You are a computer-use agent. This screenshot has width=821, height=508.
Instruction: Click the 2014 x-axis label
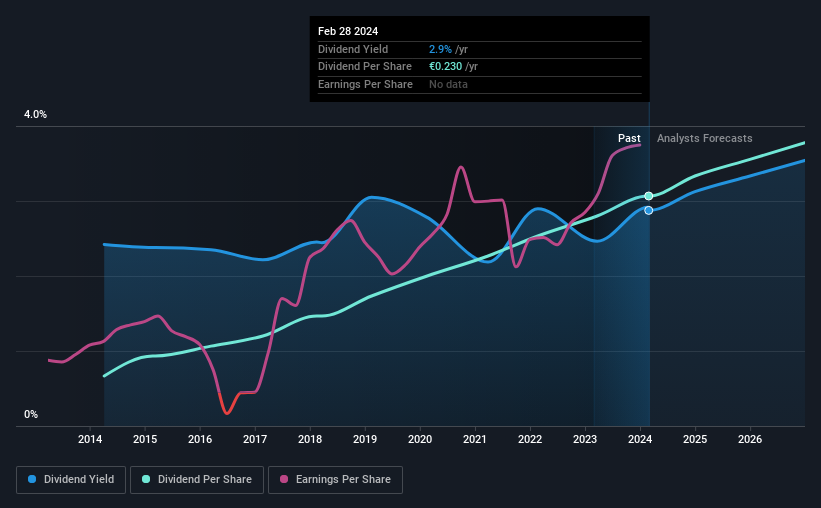pos(90,439)
